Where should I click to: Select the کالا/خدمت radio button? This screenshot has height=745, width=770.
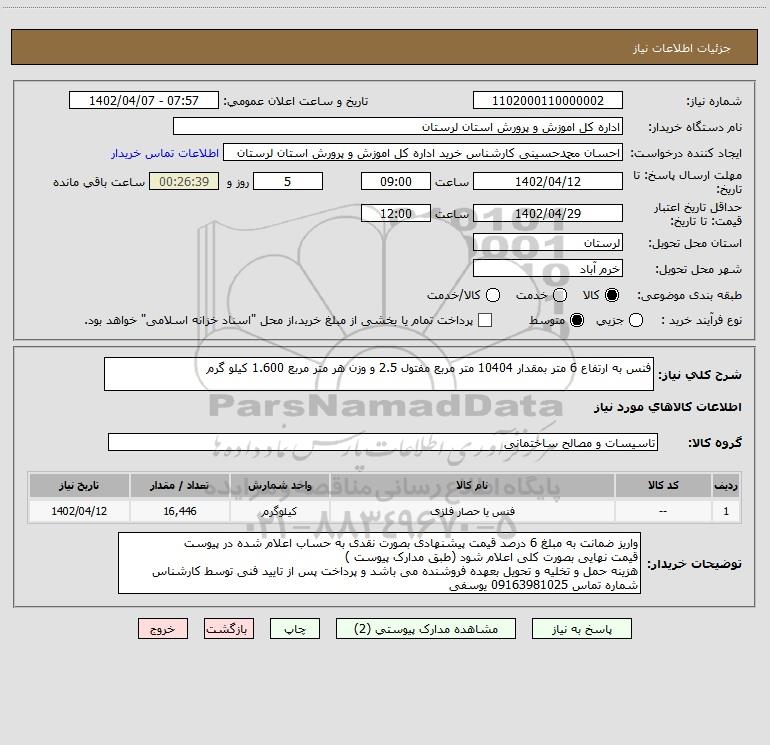tap(493, 295)
